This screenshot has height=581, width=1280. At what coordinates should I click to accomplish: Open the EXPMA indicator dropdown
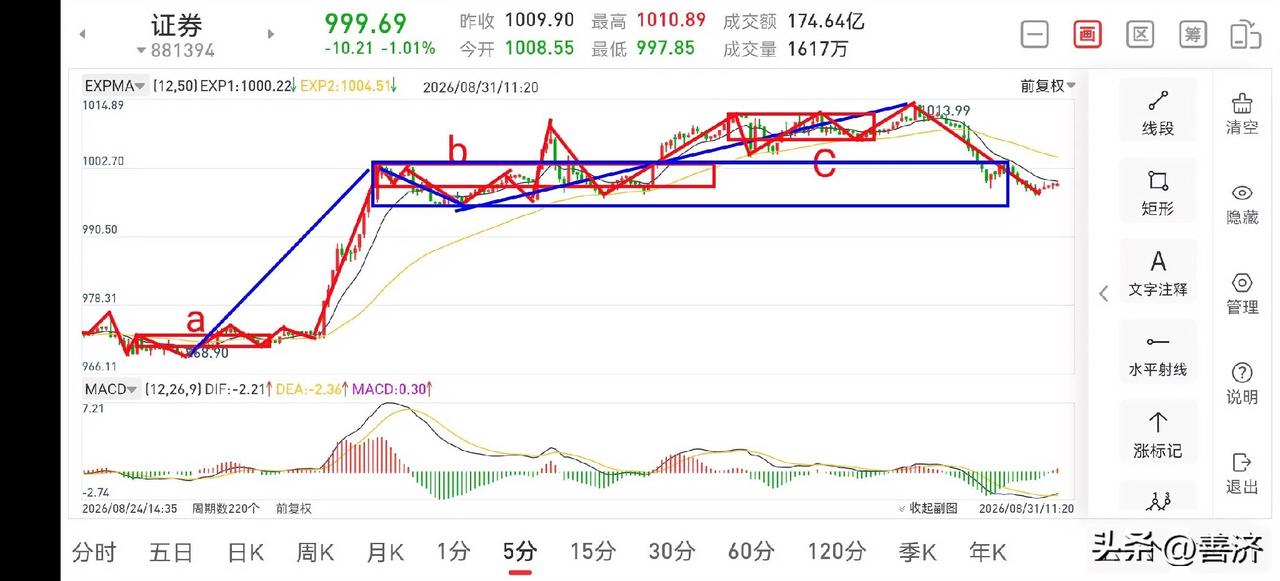point(116,87)
